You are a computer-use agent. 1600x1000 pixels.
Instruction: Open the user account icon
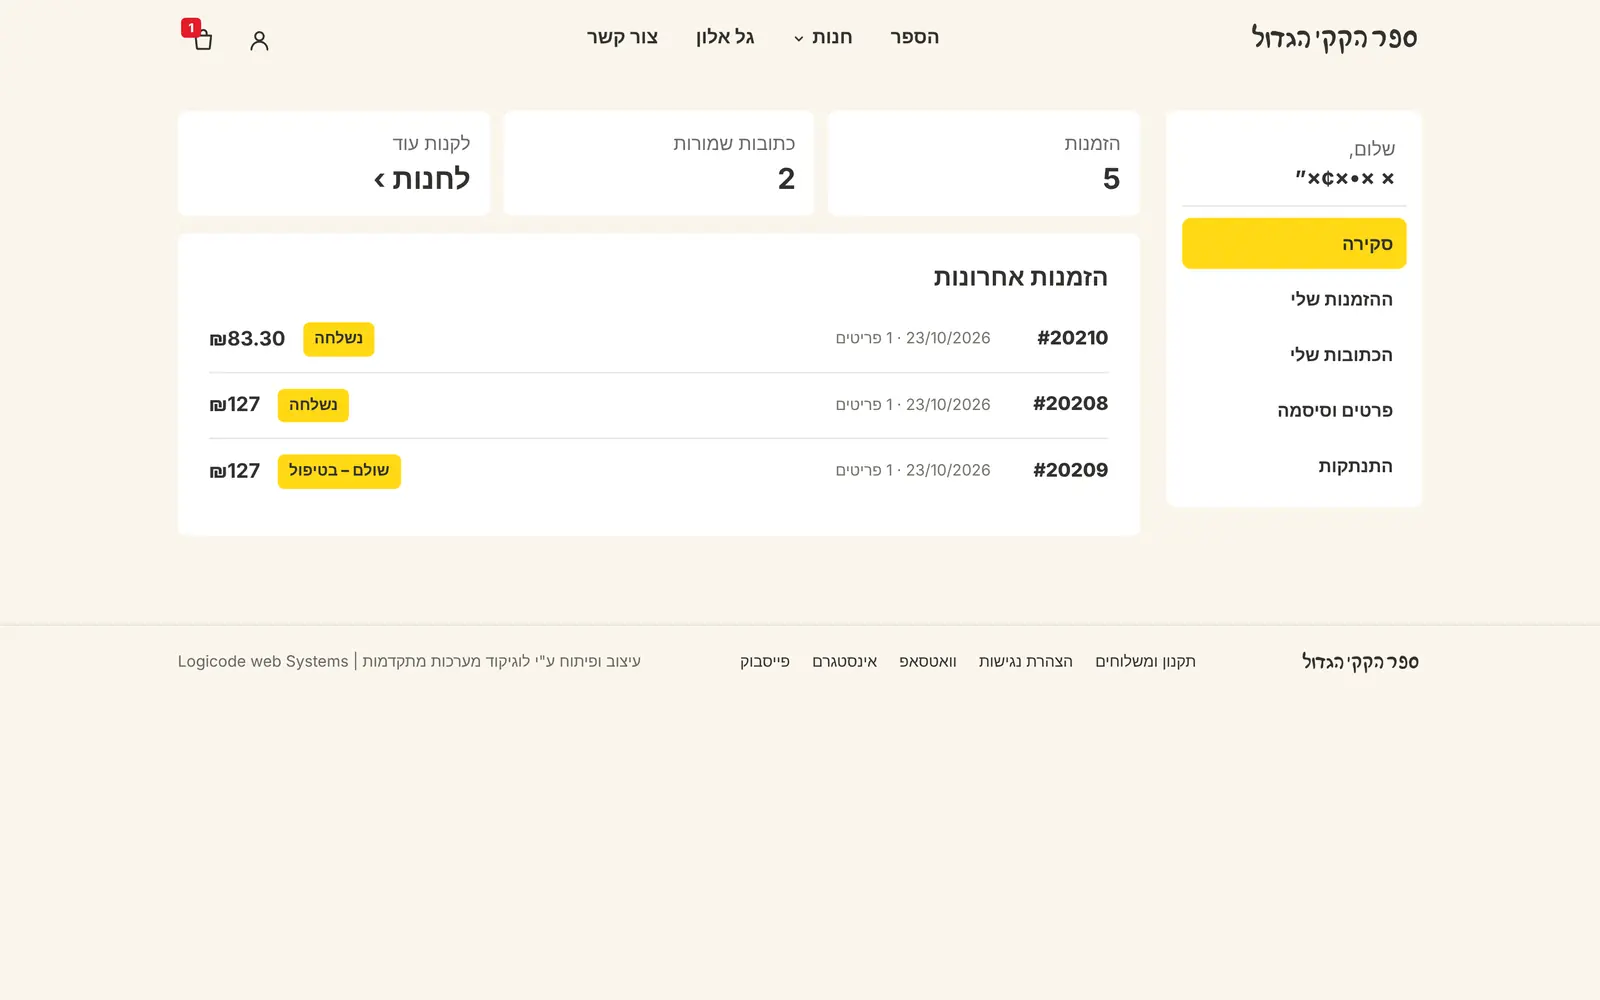[x=259, y=40]
